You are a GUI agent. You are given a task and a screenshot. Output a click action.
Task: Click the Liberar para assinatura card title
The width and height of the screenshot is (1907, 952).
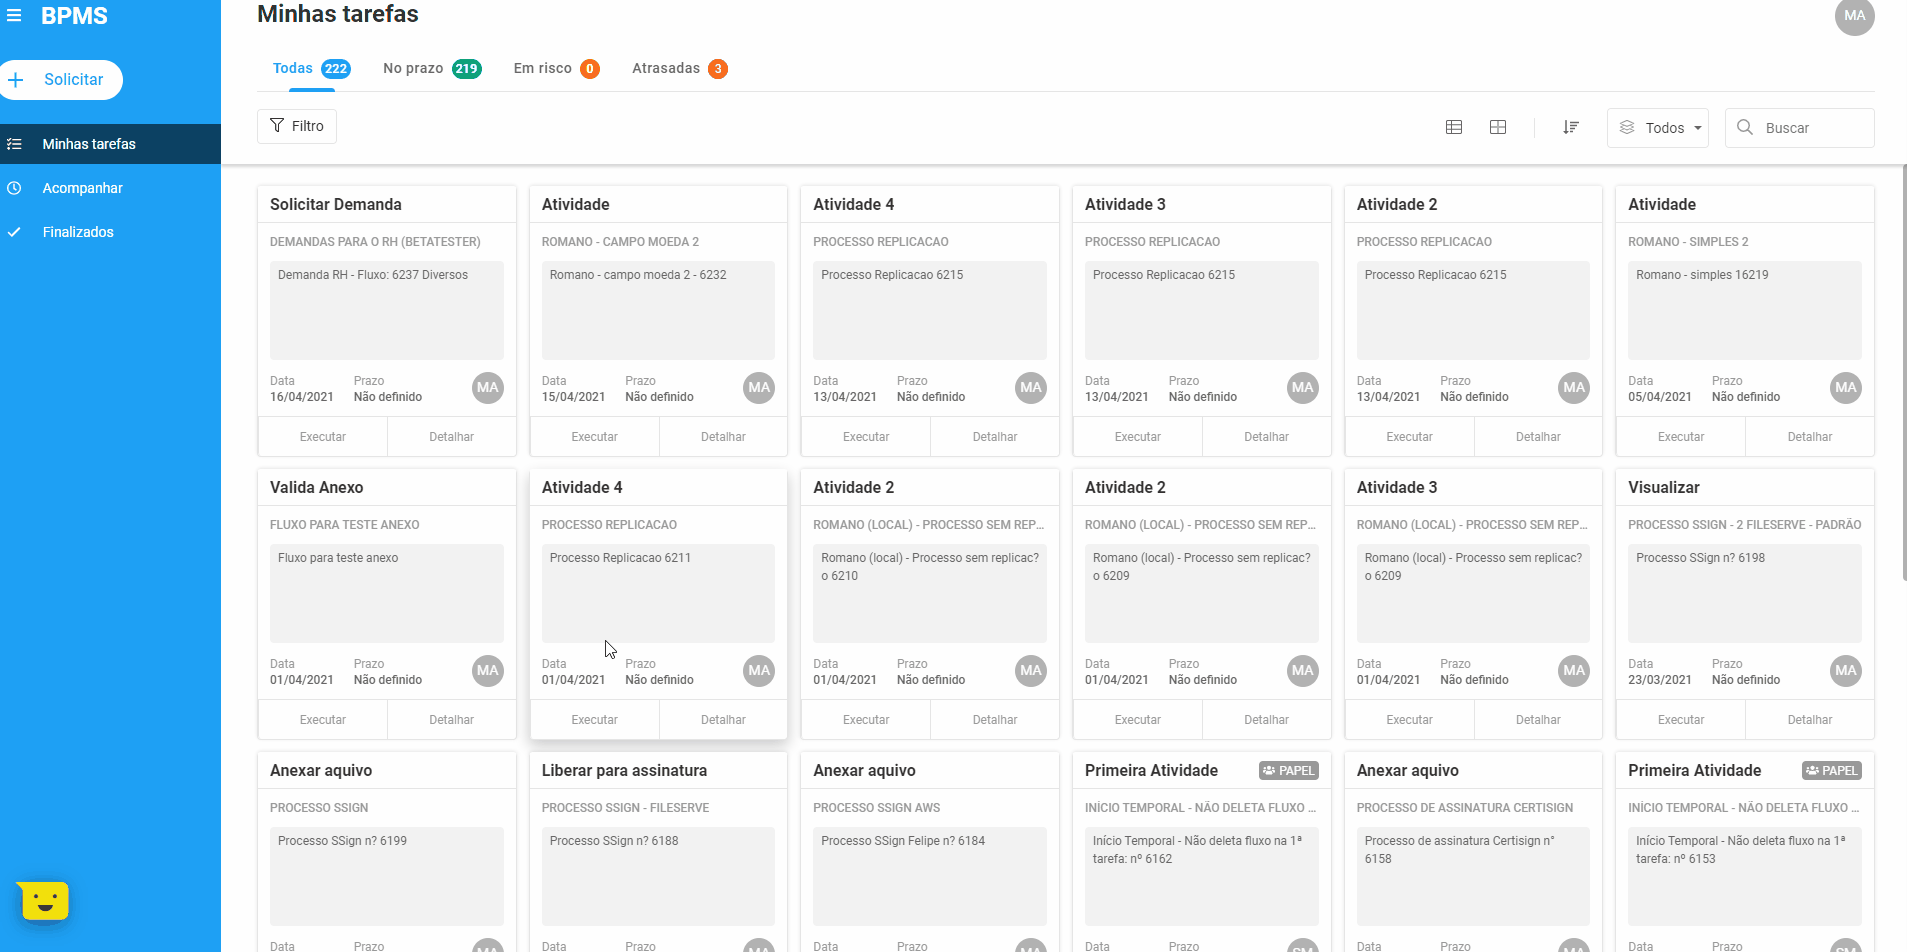(624, 771)
